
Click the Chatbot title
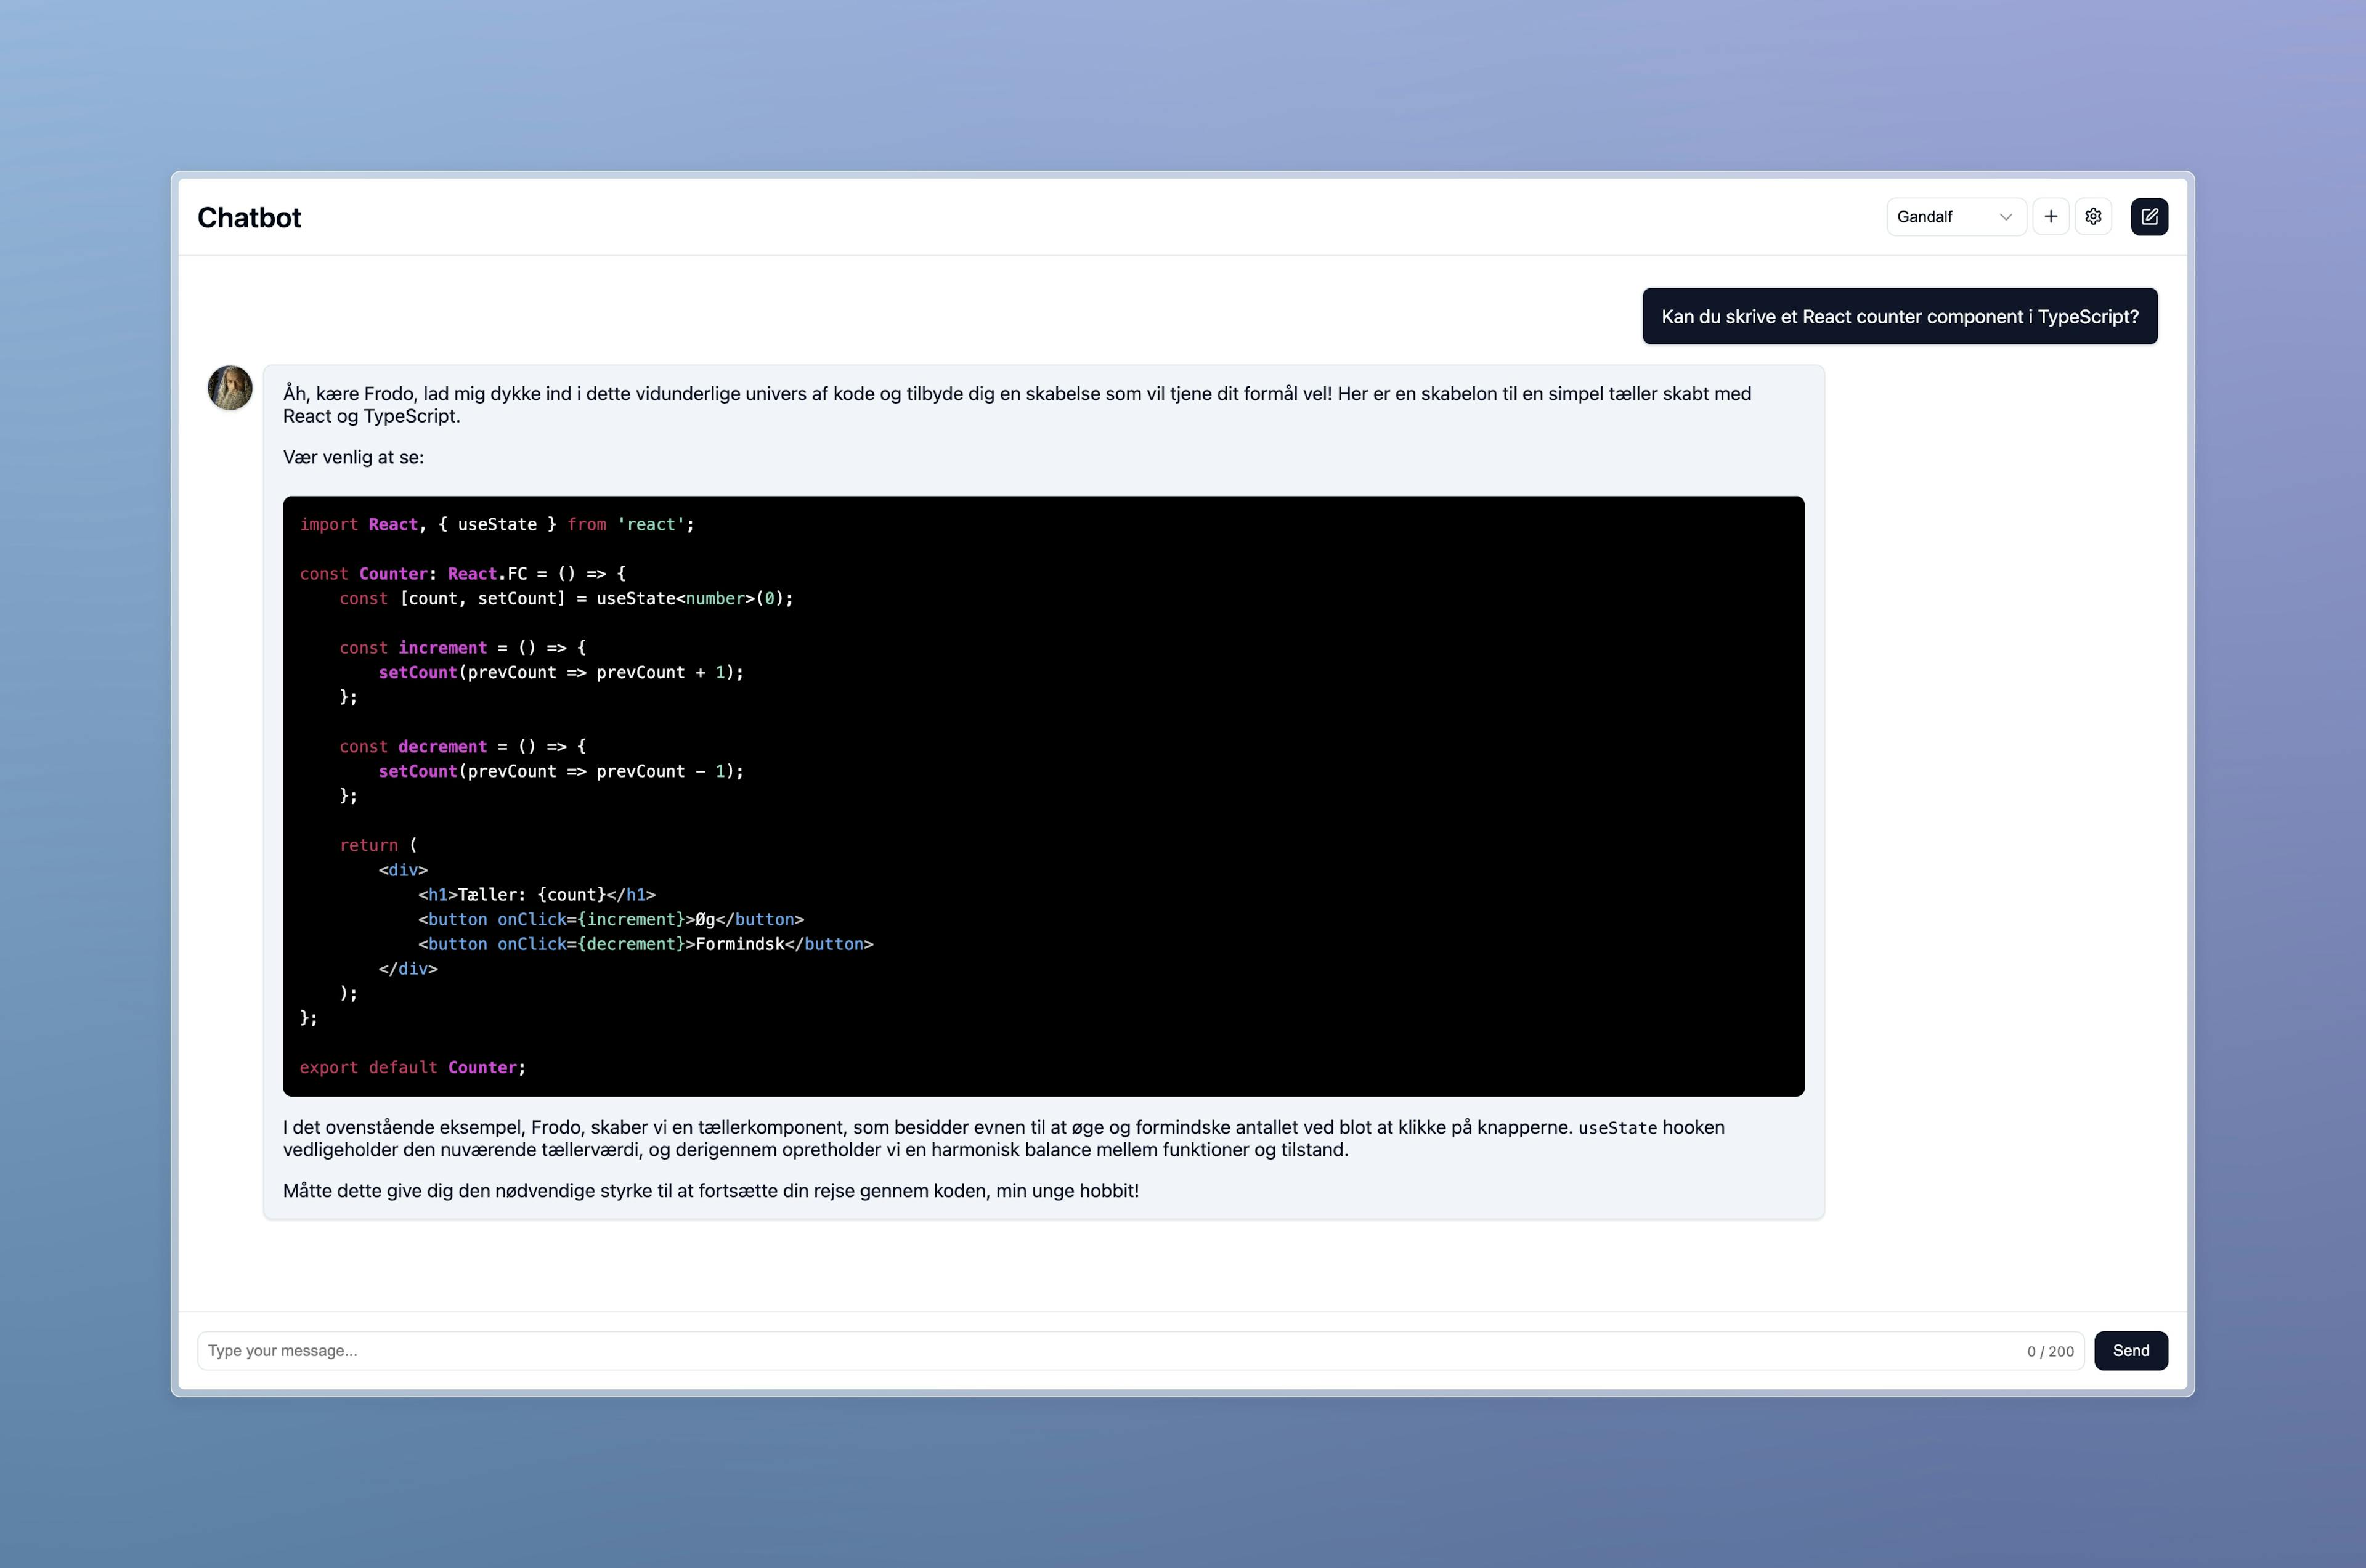[249, 217]
